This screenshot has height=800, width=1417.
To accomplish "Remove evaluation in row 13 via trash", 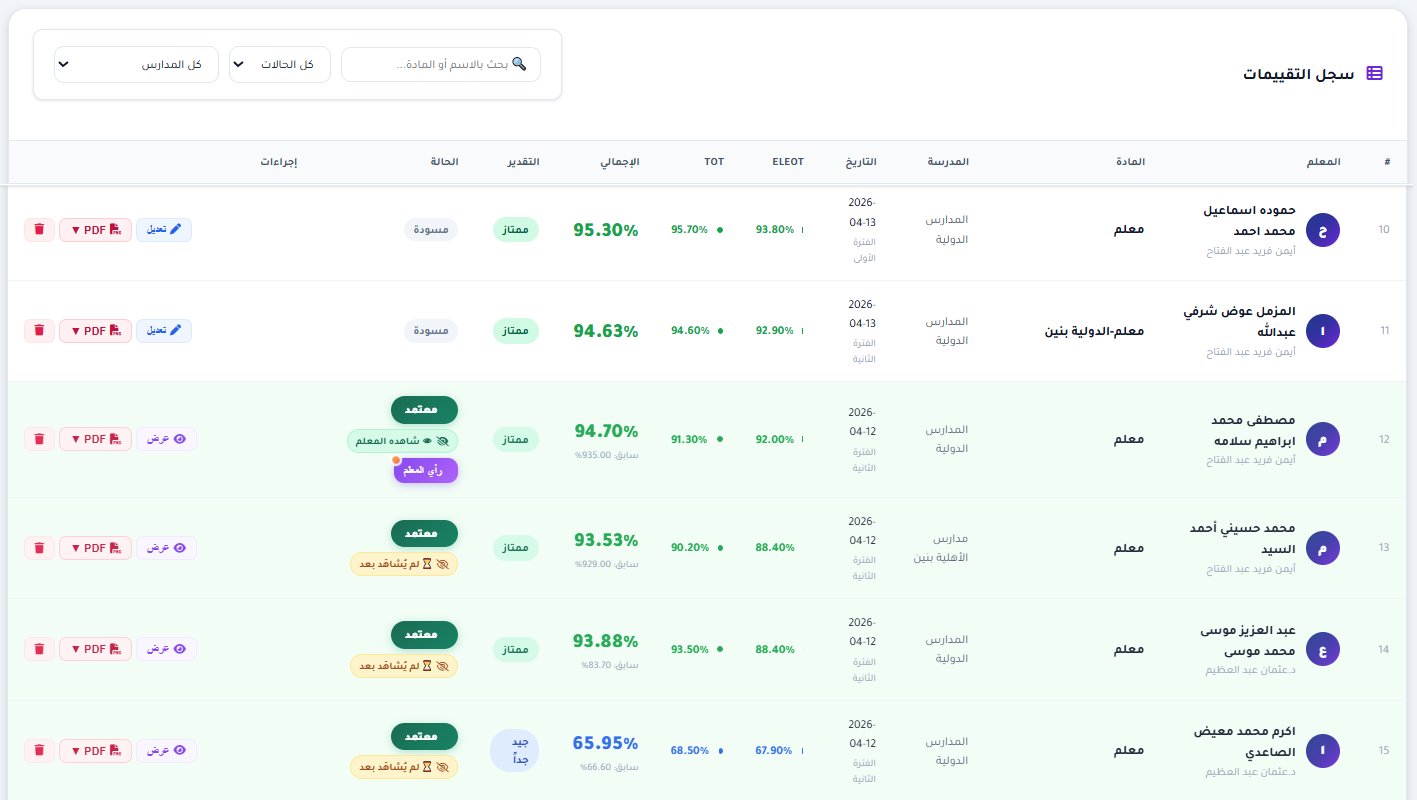I will (x=39, y=548).
